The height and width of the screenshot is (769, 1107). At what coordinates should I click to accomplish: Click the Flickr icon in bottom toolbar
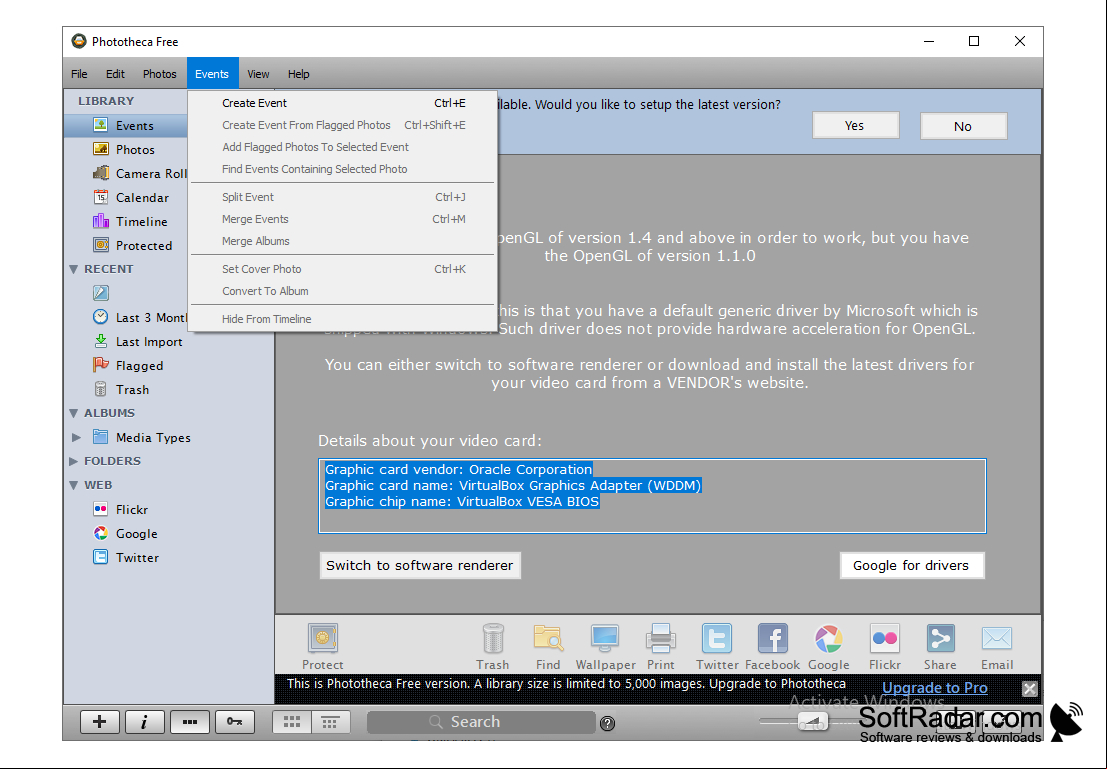885,646
